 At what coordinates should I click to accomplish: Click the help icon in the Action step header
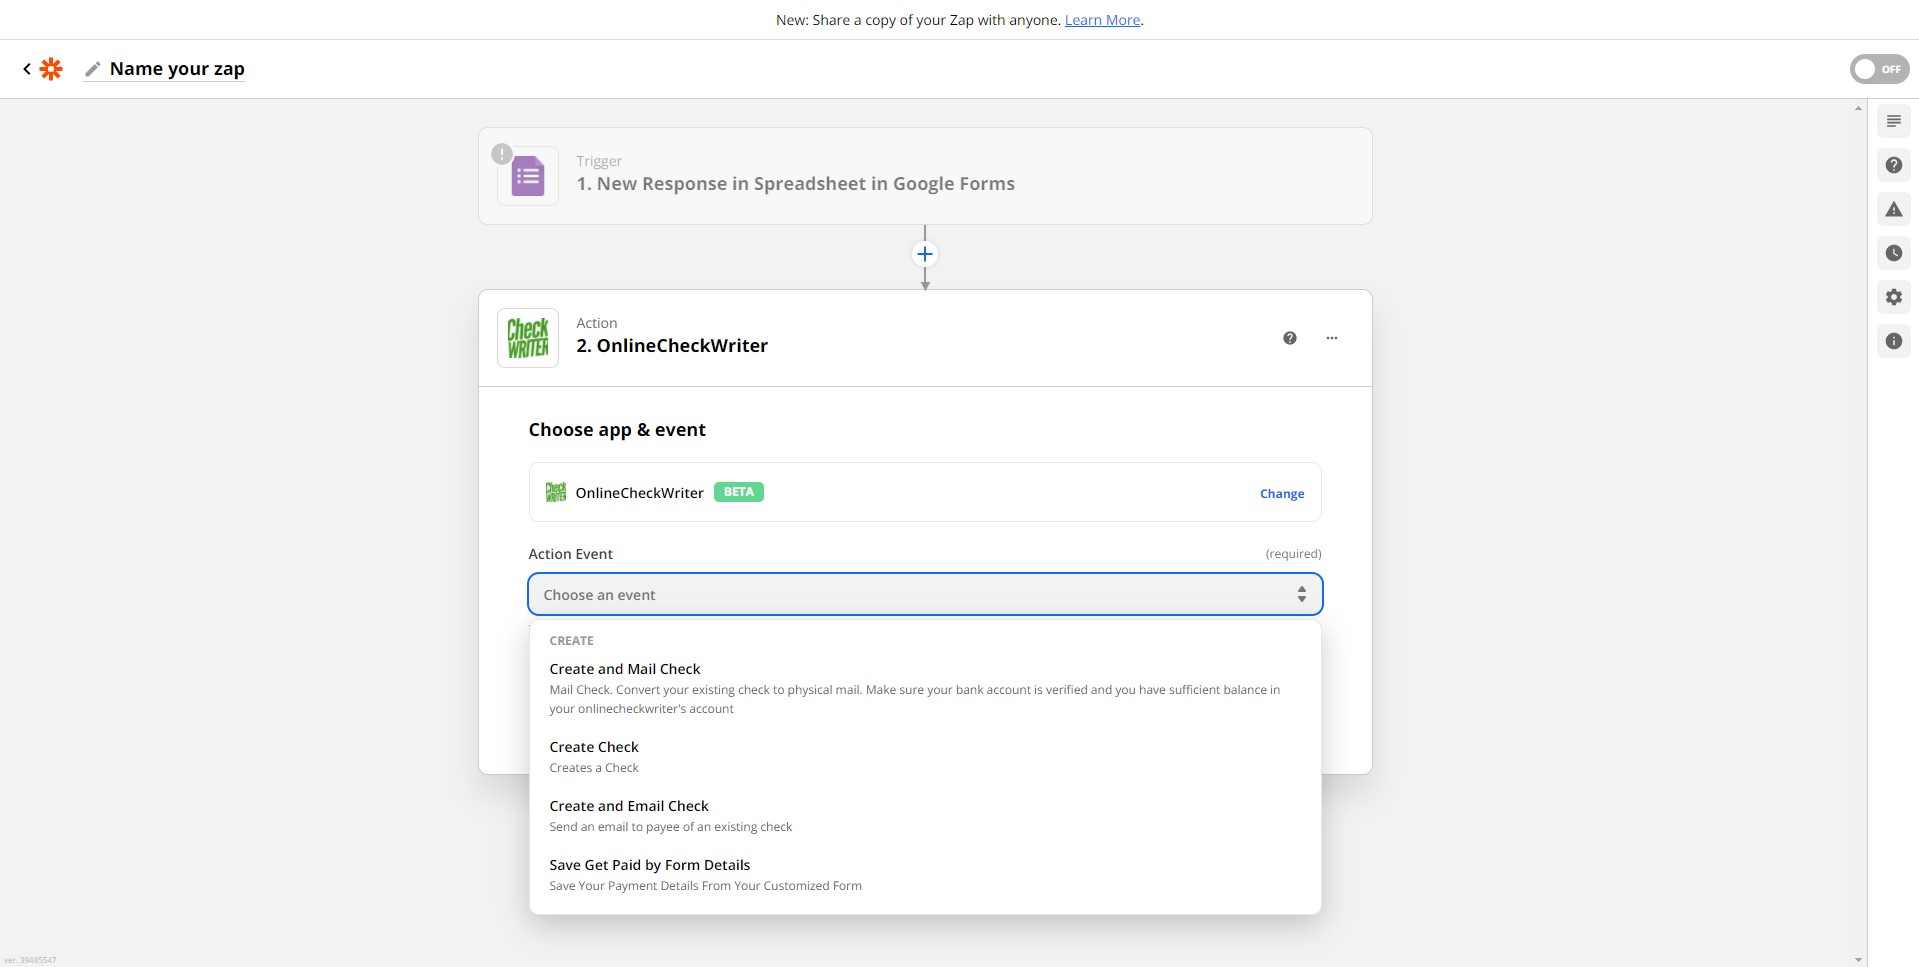click(1289, 338)
